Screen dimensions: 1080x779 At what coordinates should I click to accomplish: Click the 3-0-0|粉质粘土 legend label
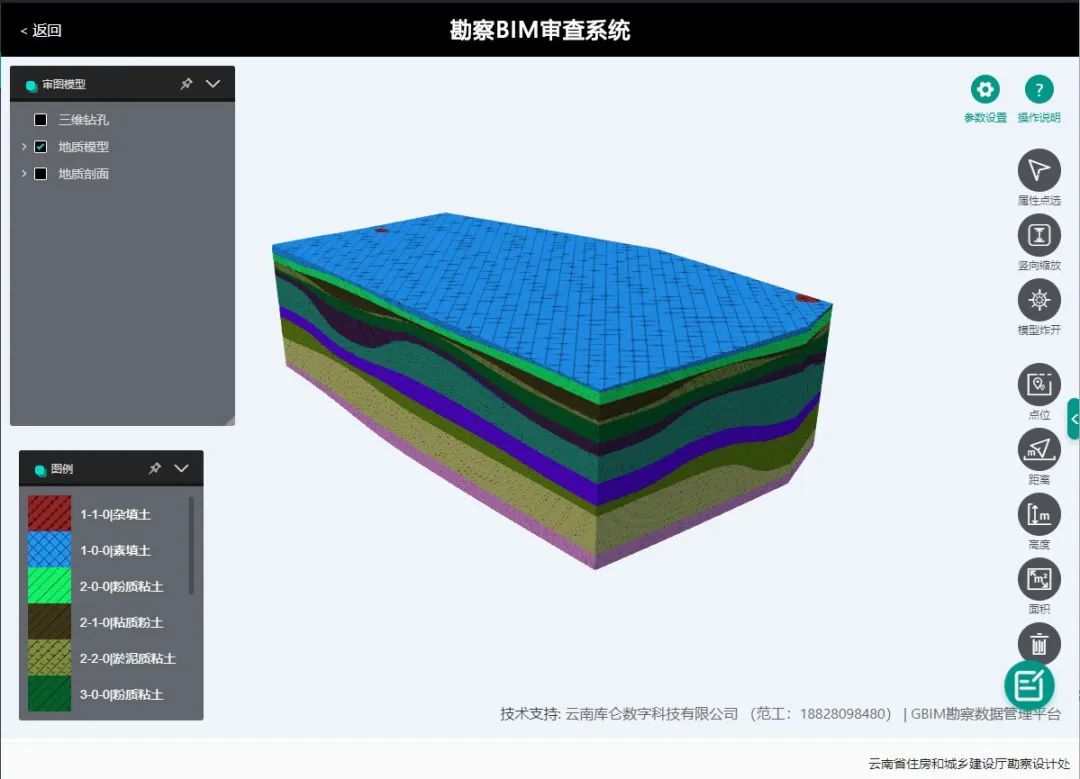pos(121,694)
